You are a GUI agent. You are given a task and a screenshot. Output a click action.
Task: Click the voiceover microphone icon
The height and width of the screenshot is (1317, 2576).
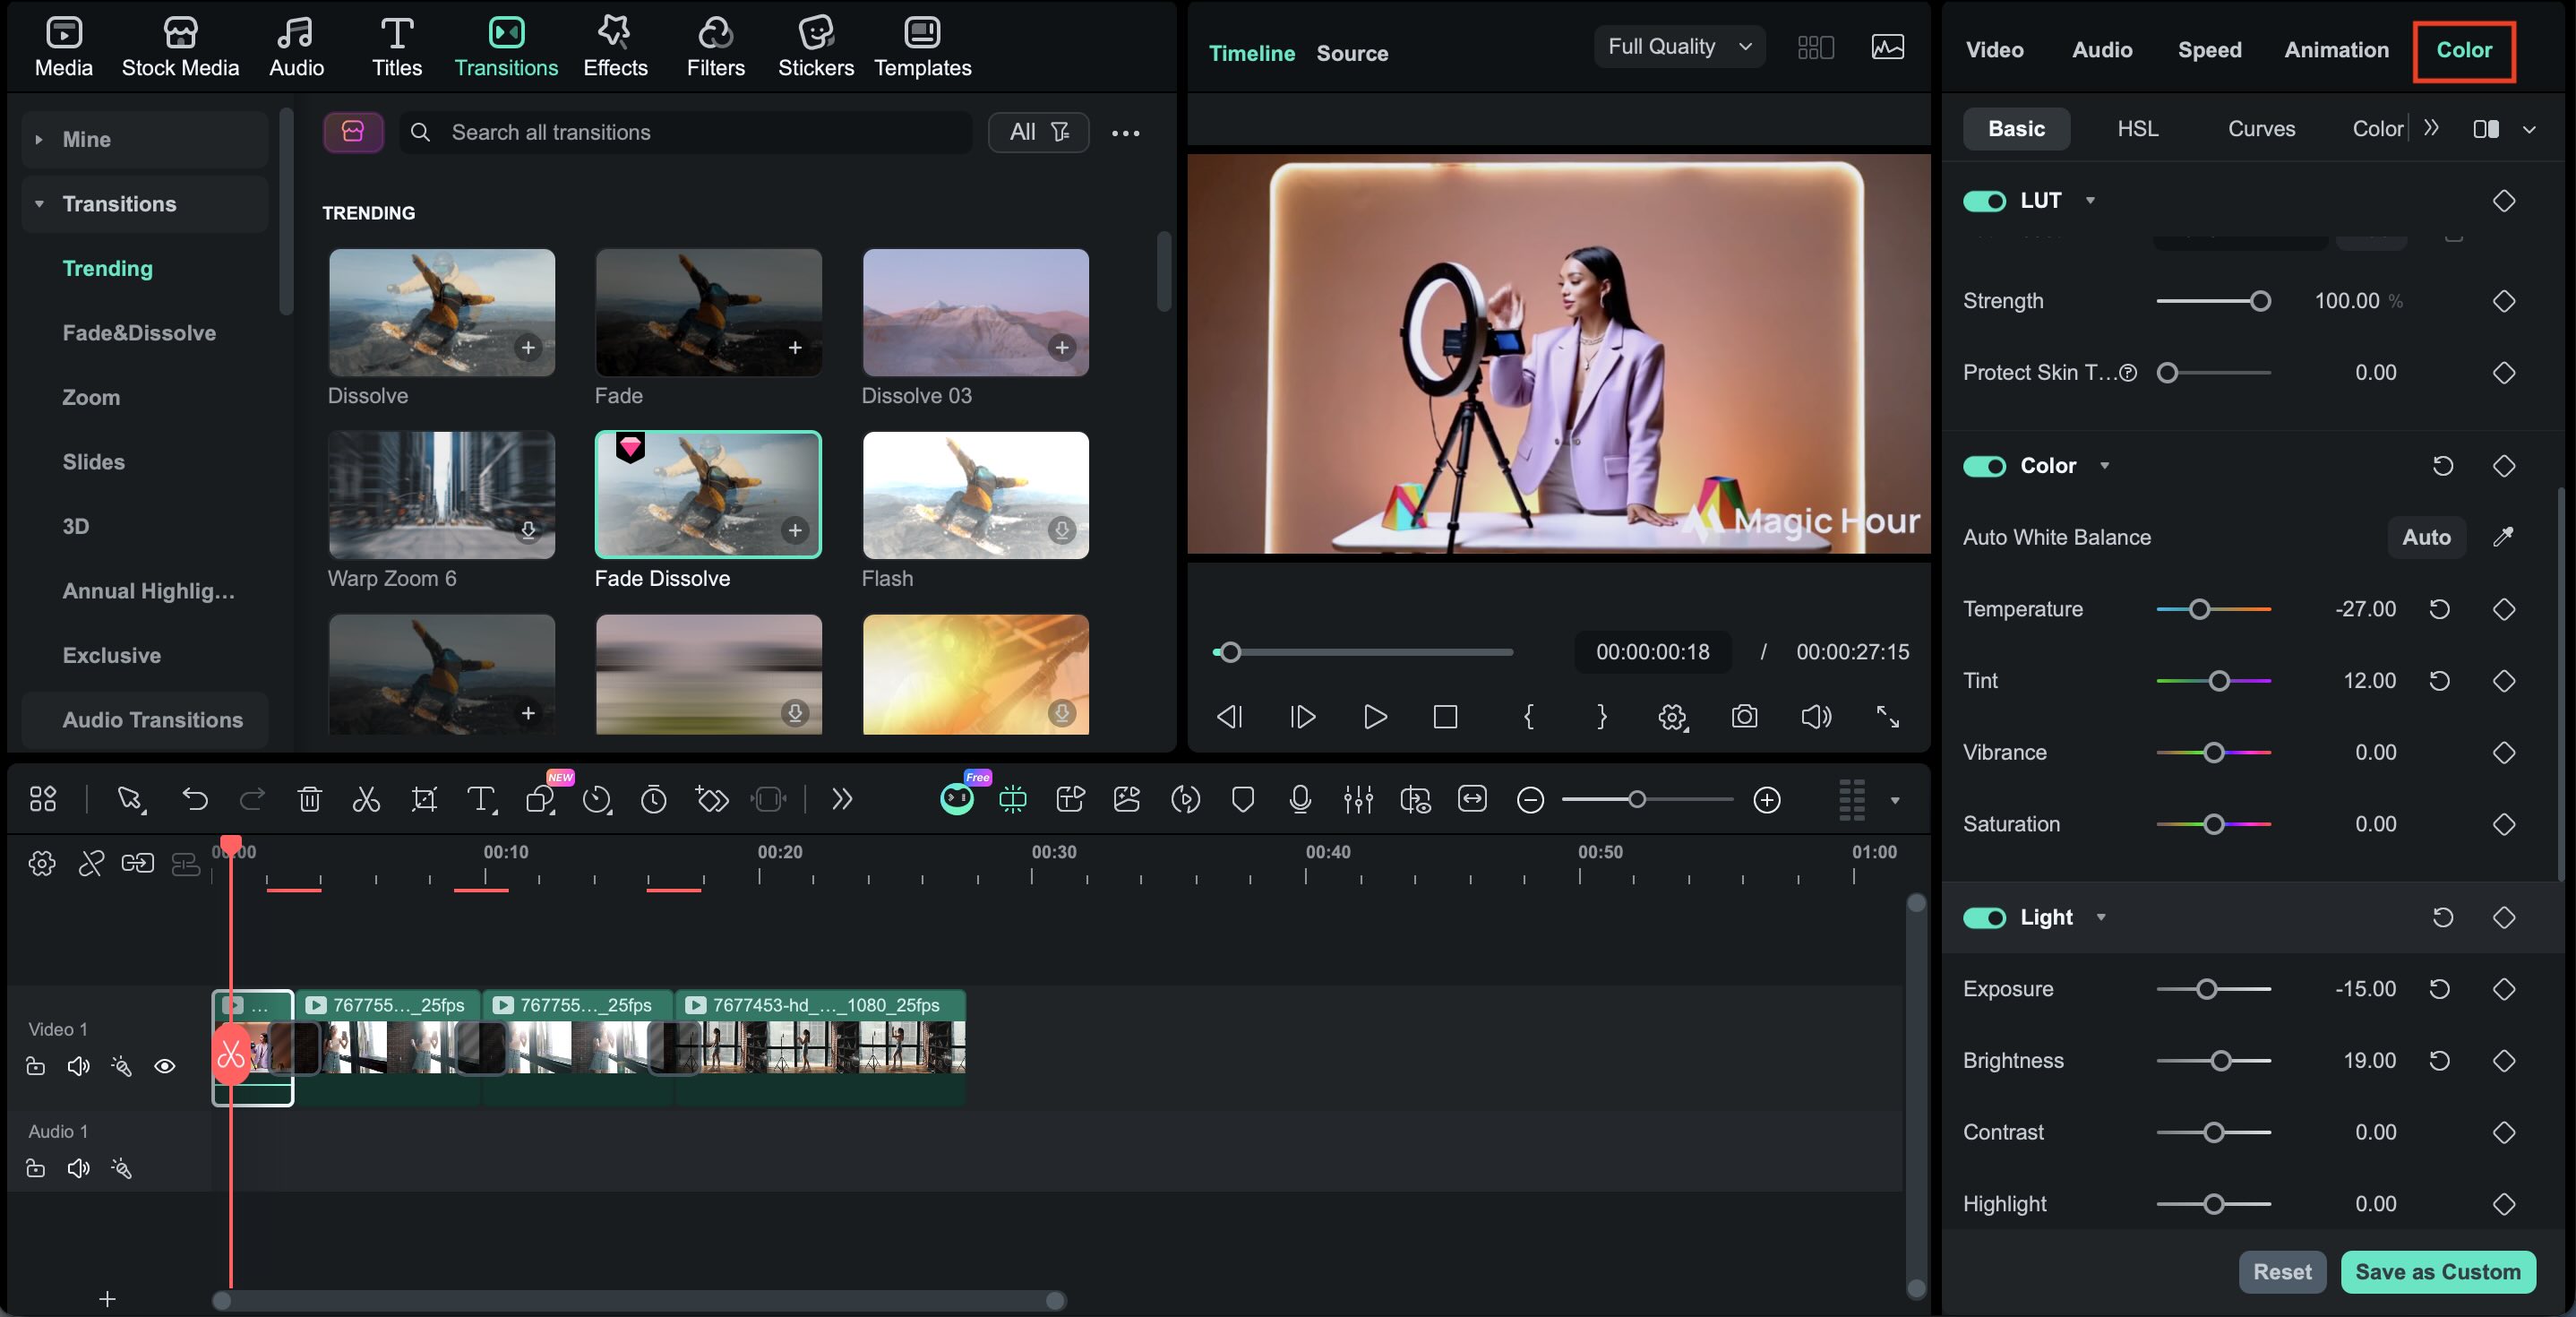click(1300, 799)
